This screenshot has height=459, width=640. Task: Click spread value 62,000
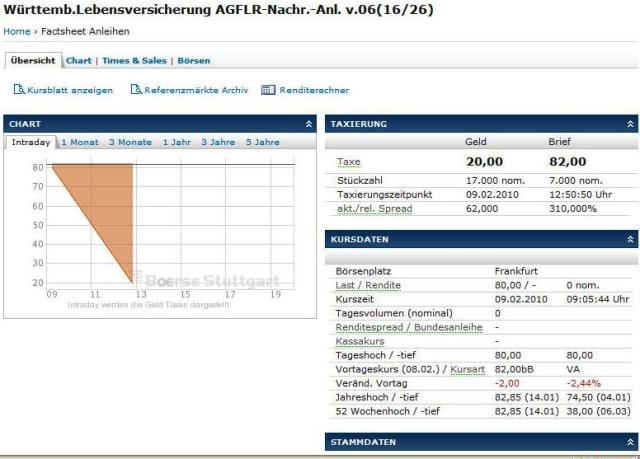[x=482, y=208]
